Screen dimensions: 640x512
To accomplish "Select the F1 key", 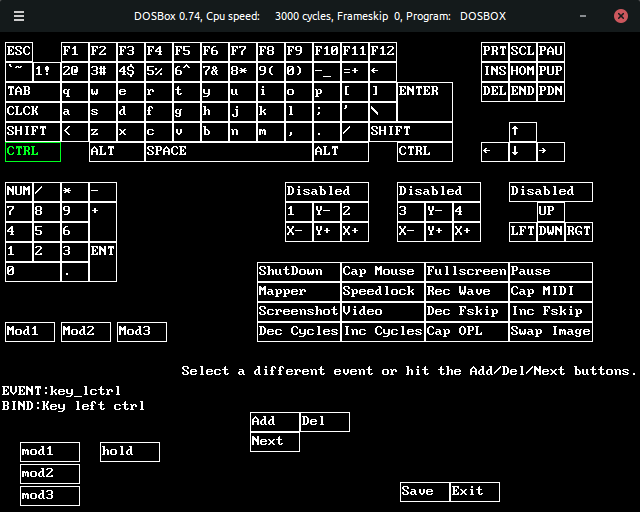I will [75, 52].
